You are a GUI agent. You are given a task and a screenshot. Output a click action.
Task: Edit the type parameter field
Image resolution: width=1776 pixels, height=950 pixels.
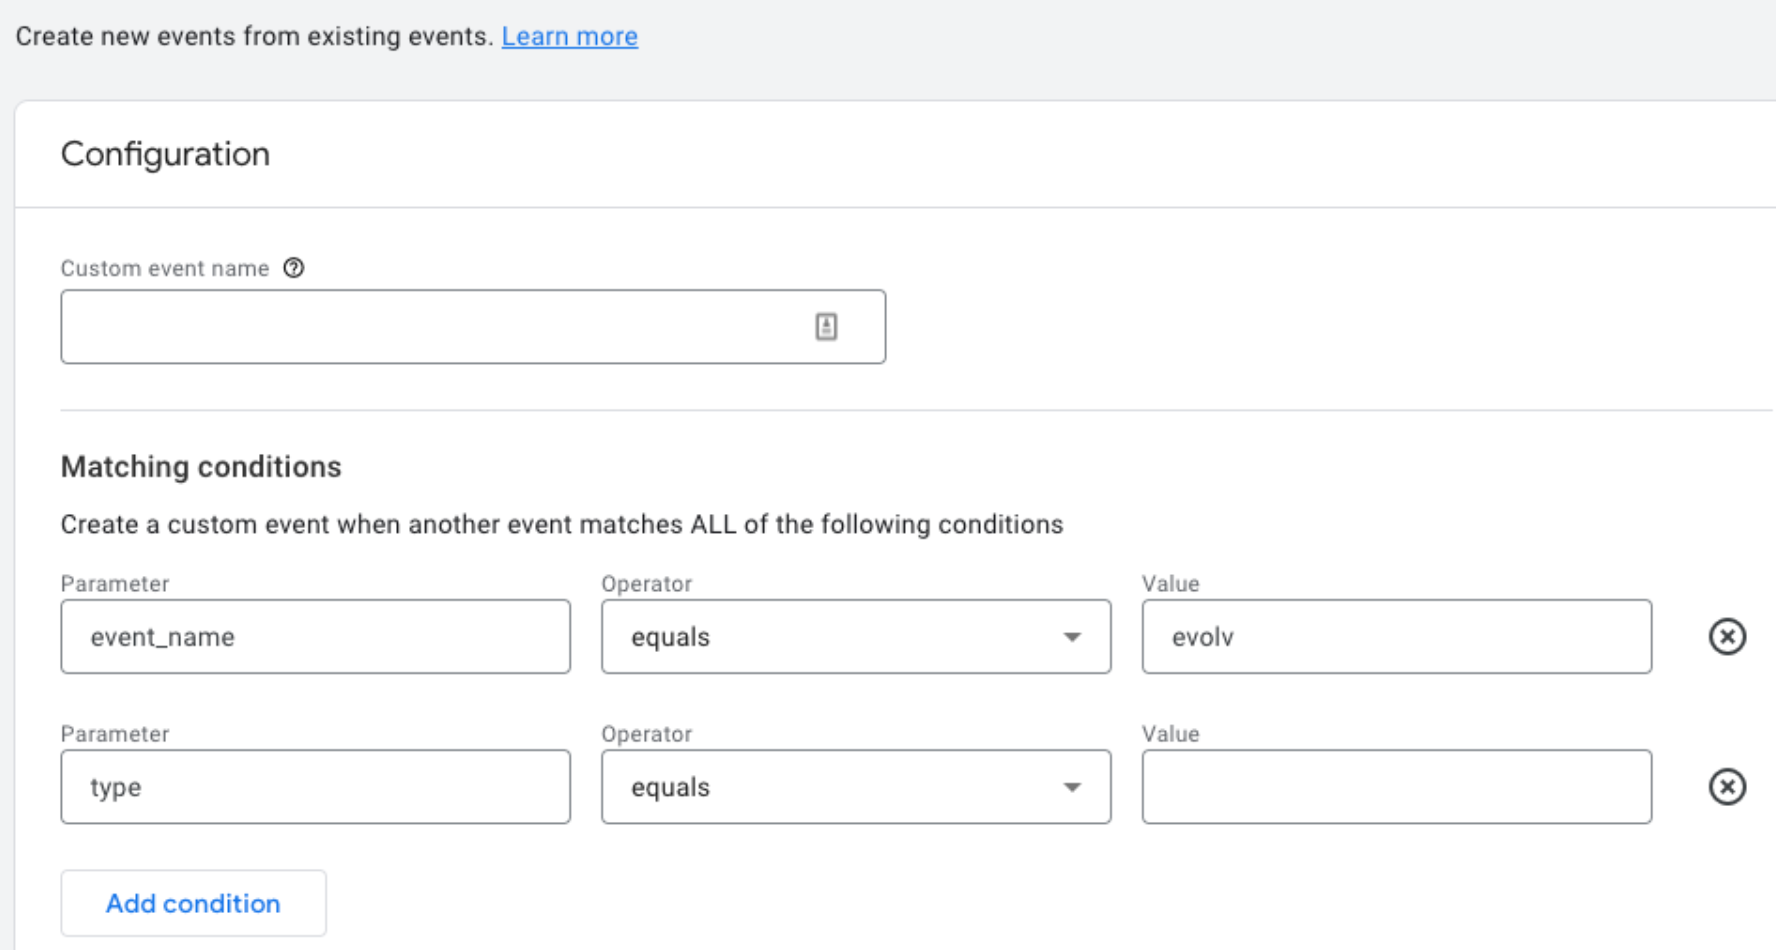[316, 787]
